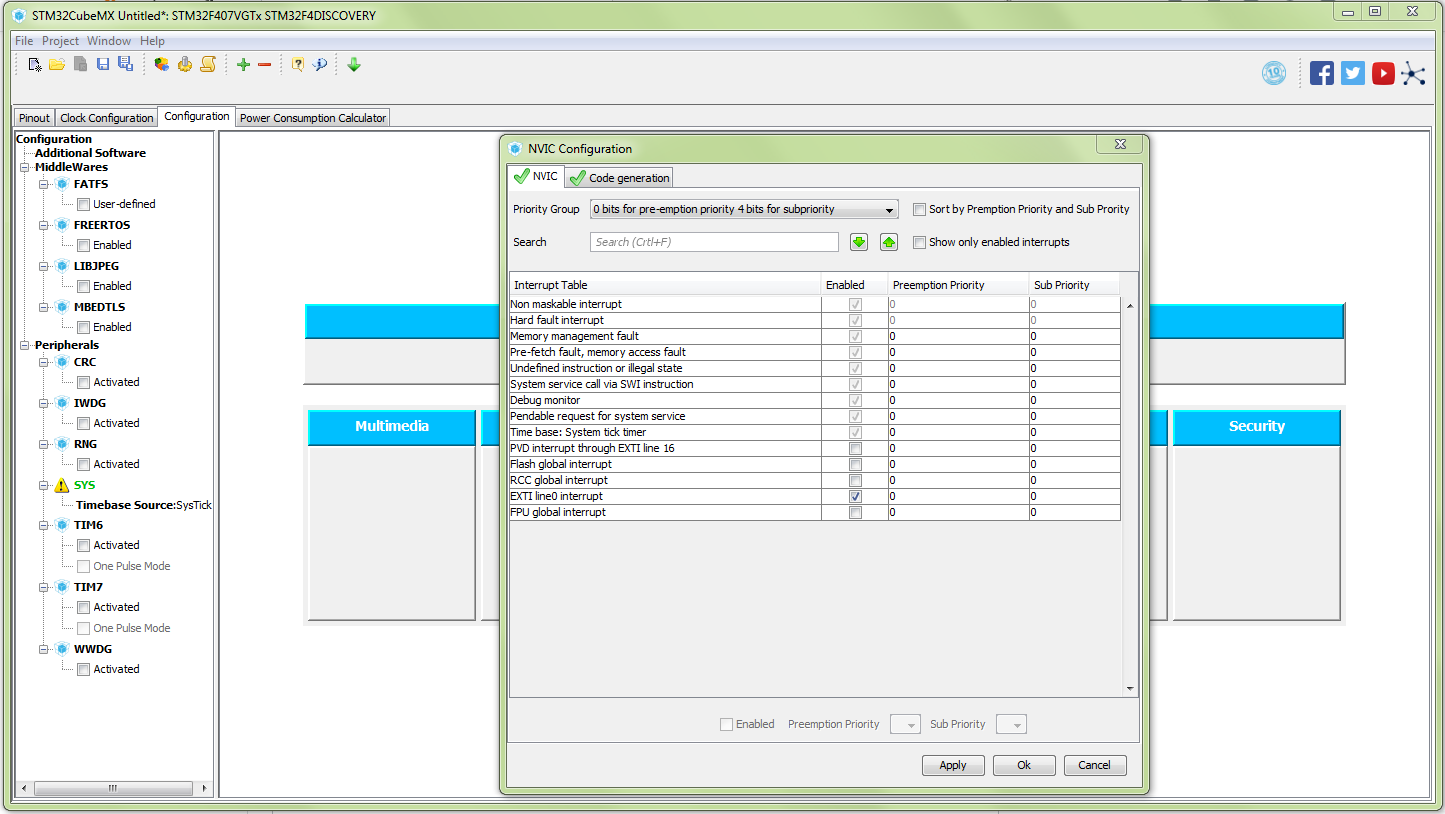Image resolution: width=1445 pixels, height=814 pixels.
Task: Click the yellow question mark help icon
Action: (297, 65)
